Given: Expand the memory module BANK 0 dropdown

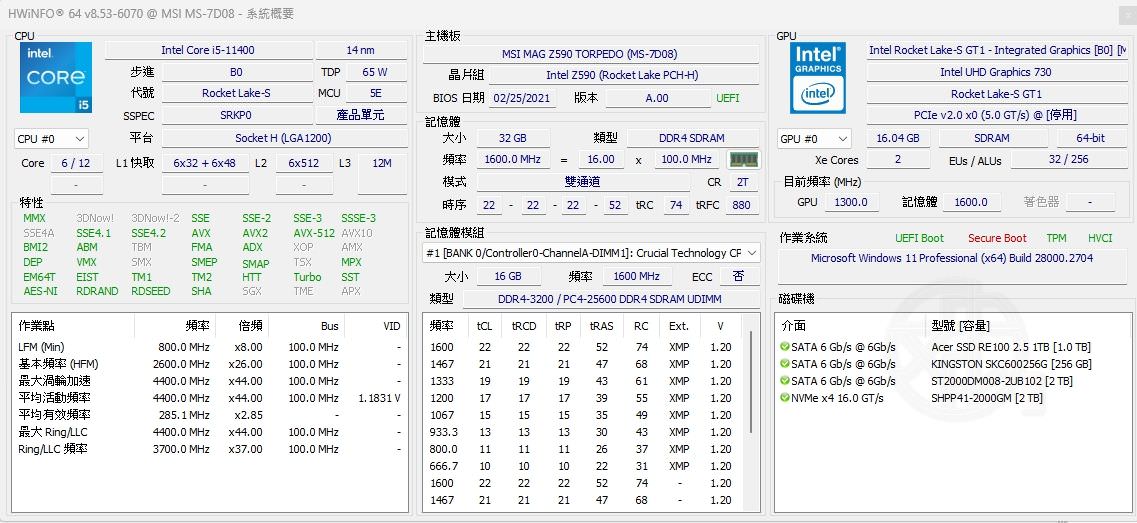Looking at the screenshot, I should (592, 253).
